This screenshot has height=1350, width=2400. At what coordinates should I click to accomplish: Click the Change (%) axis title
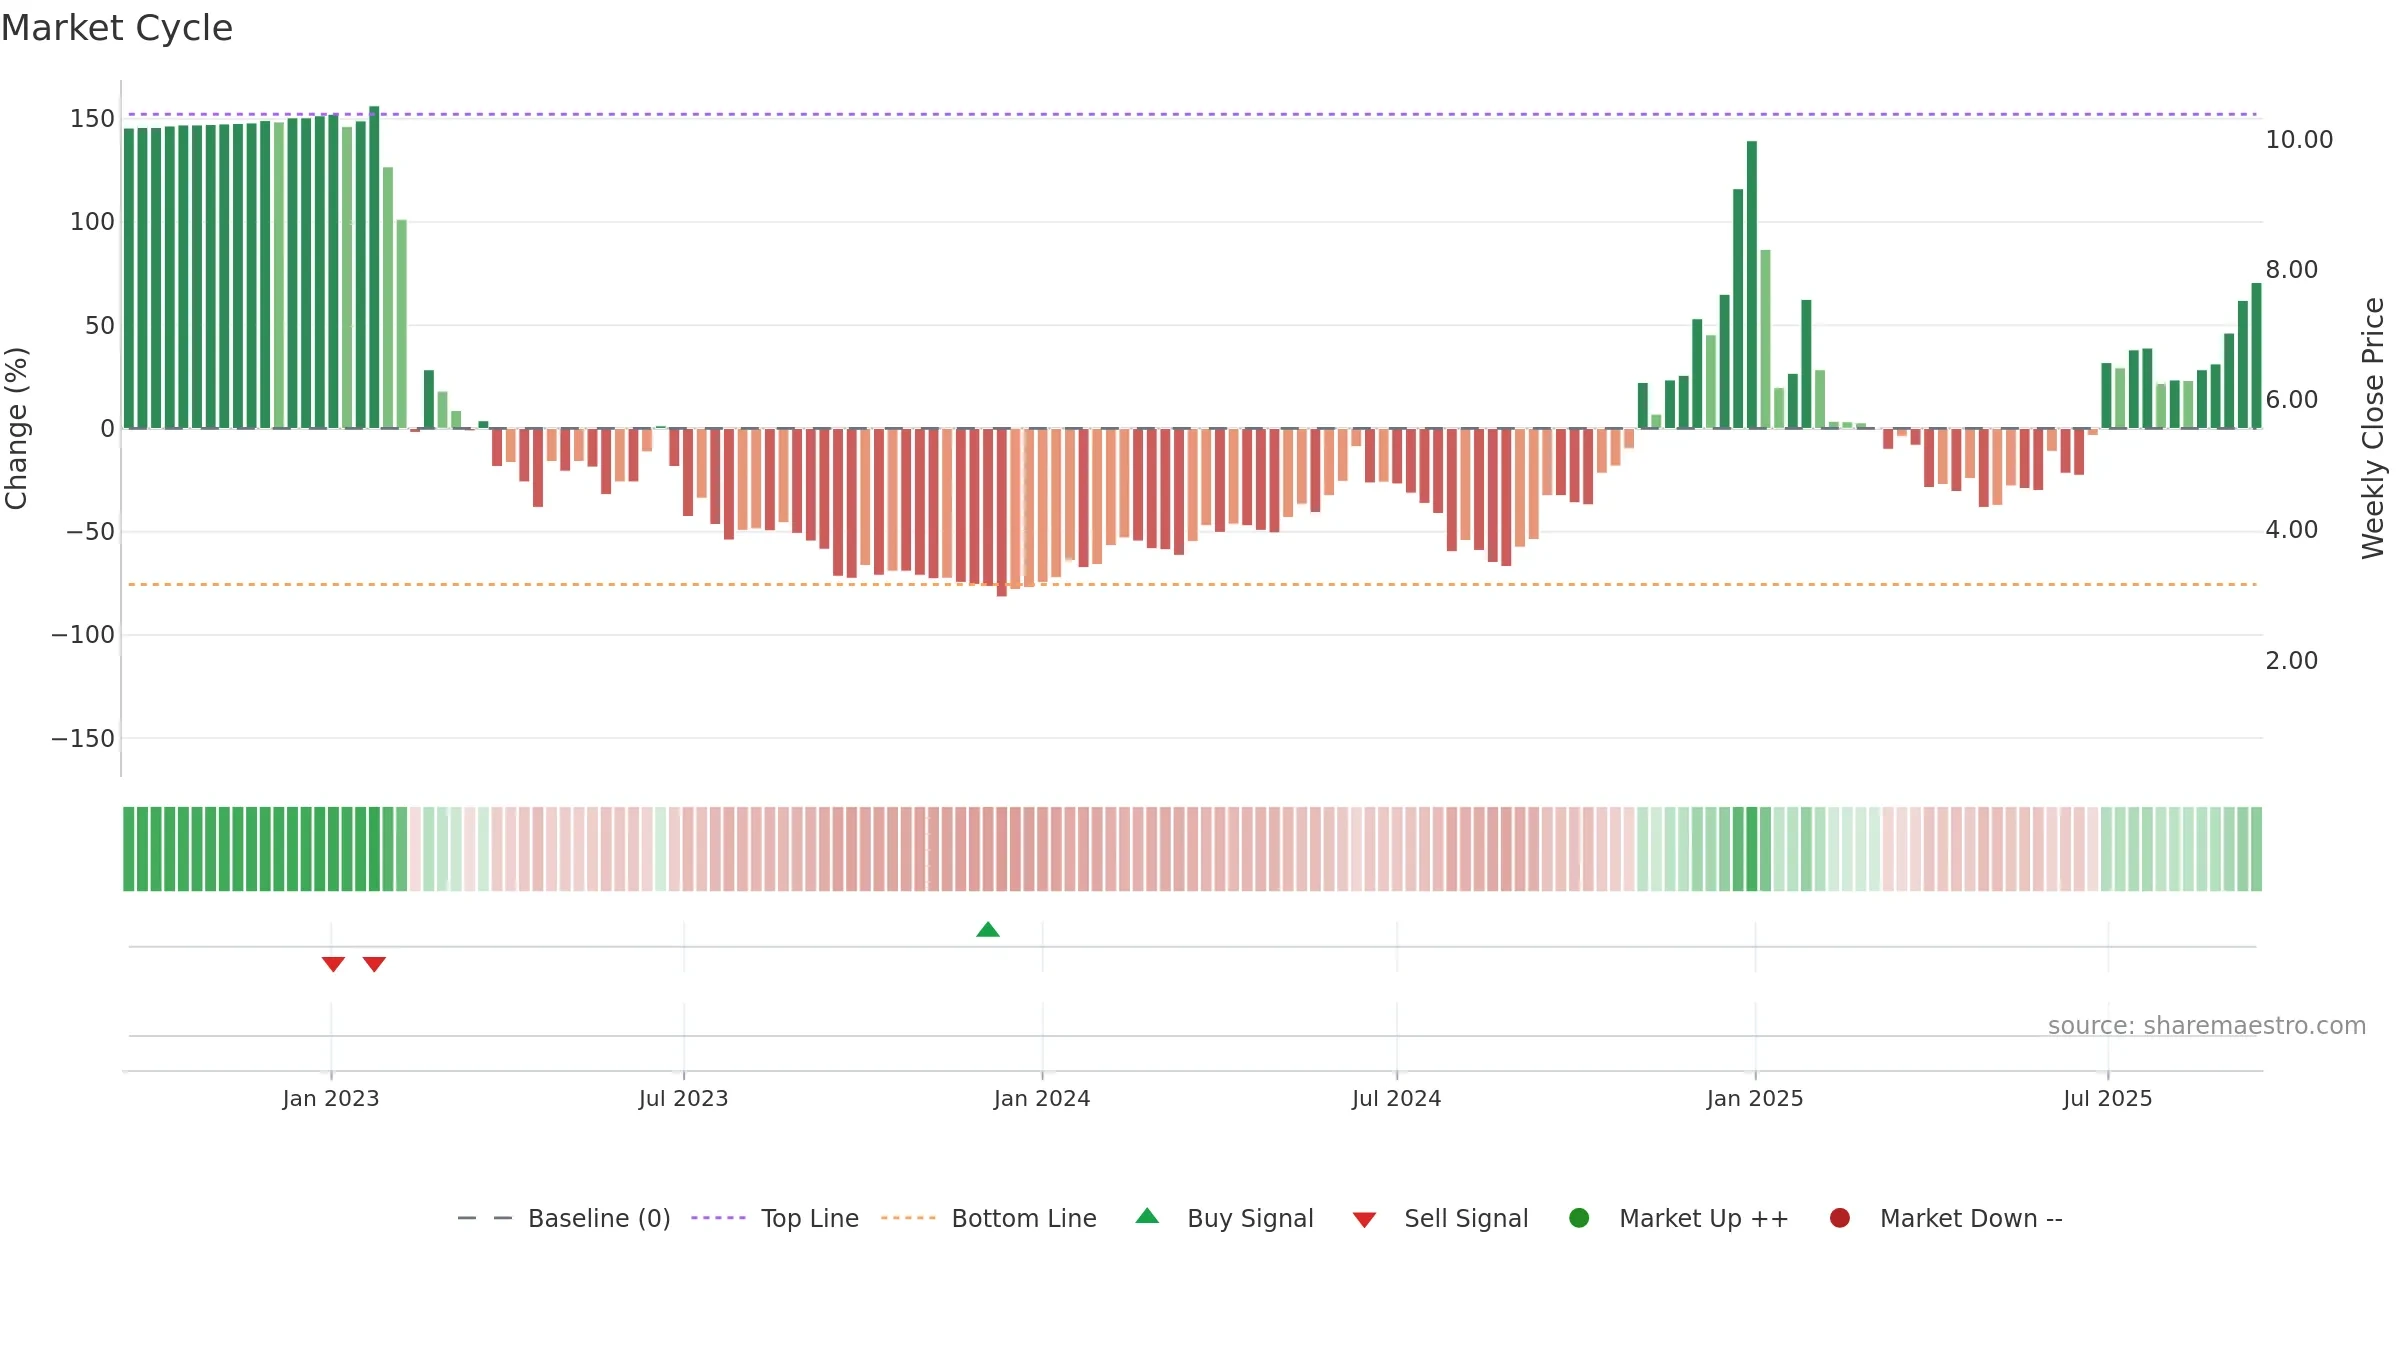(16, 428)
